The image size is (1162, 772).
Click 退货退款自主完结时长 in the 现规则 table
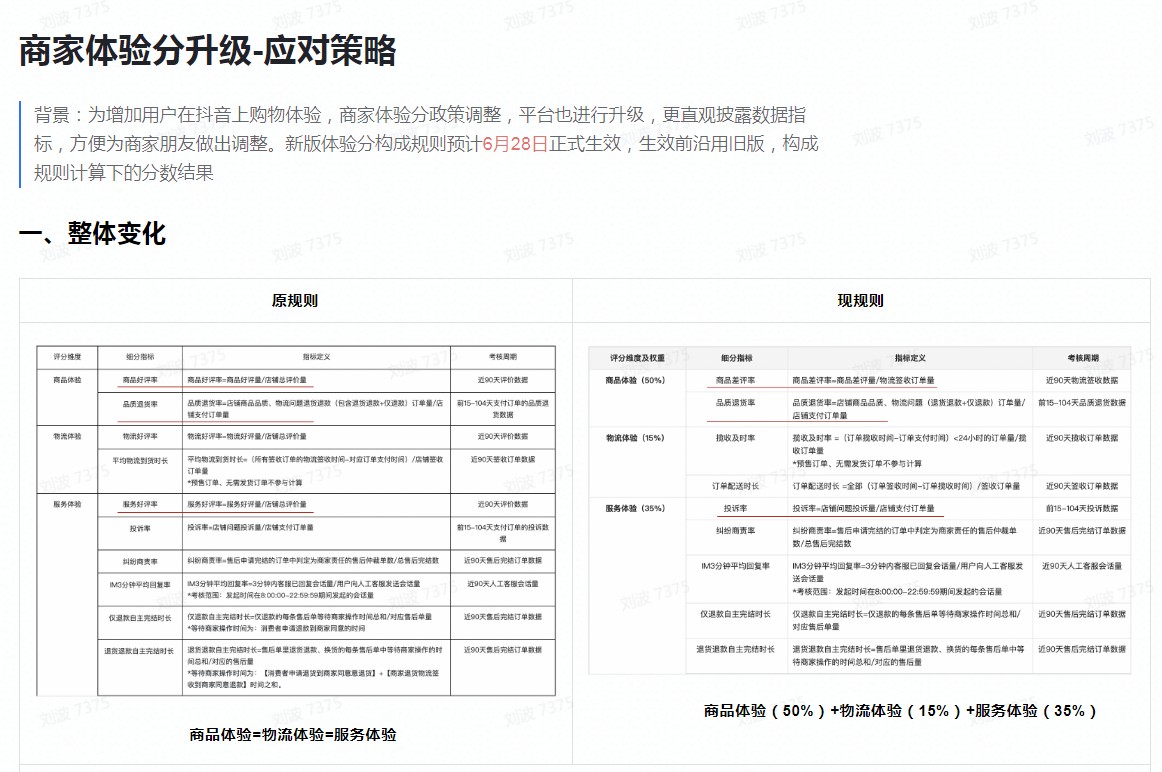pyautogui.click(x=735, y=649)
